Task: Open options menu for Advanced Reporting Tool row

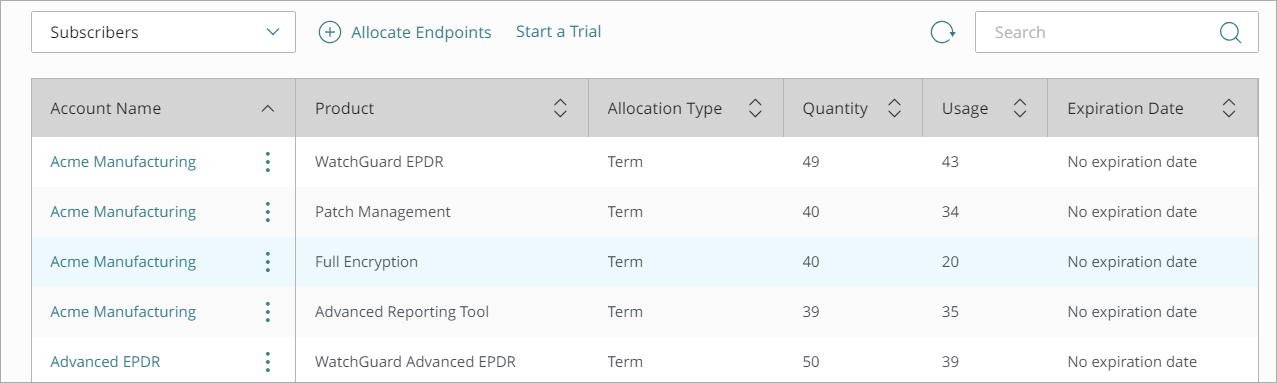Action: (267, 311)
